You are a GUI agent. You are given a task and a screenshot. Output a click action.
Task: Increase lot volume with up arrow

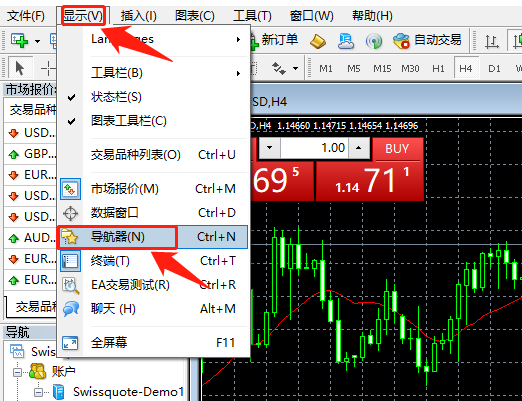(x=358, y=147)
